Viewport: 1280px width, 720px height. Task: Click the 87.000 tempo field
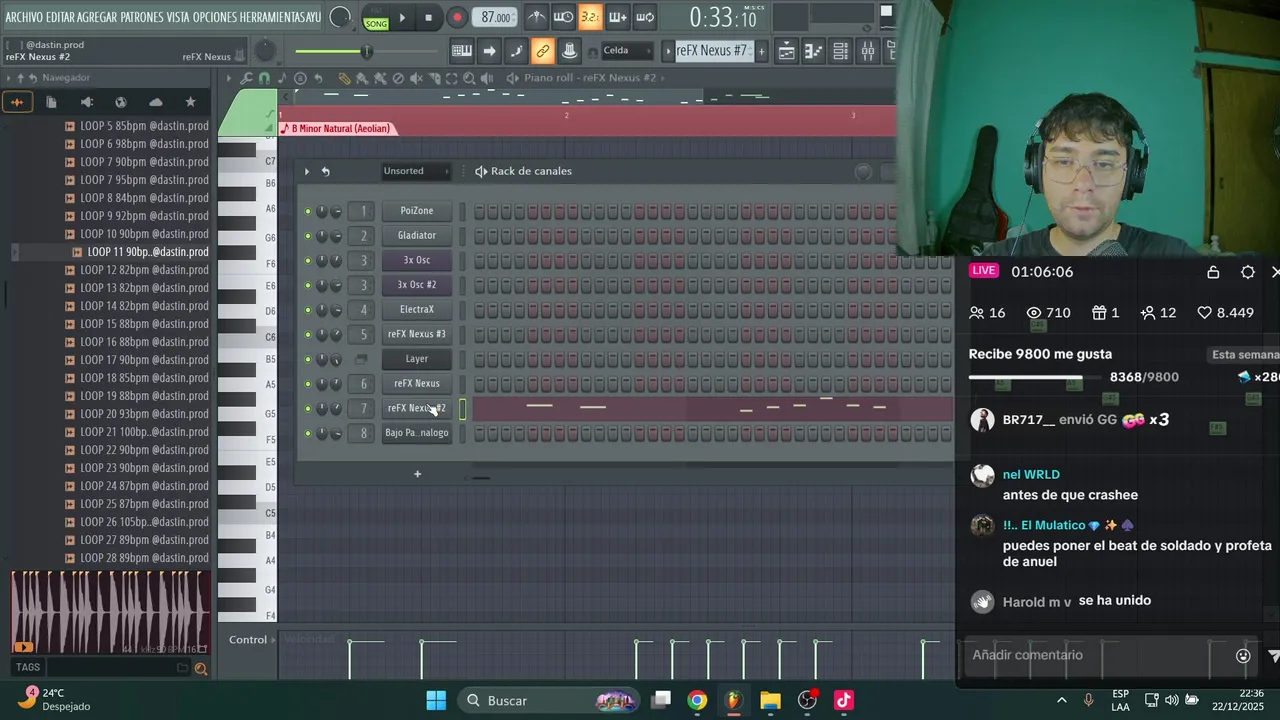(x=496, y=18)
